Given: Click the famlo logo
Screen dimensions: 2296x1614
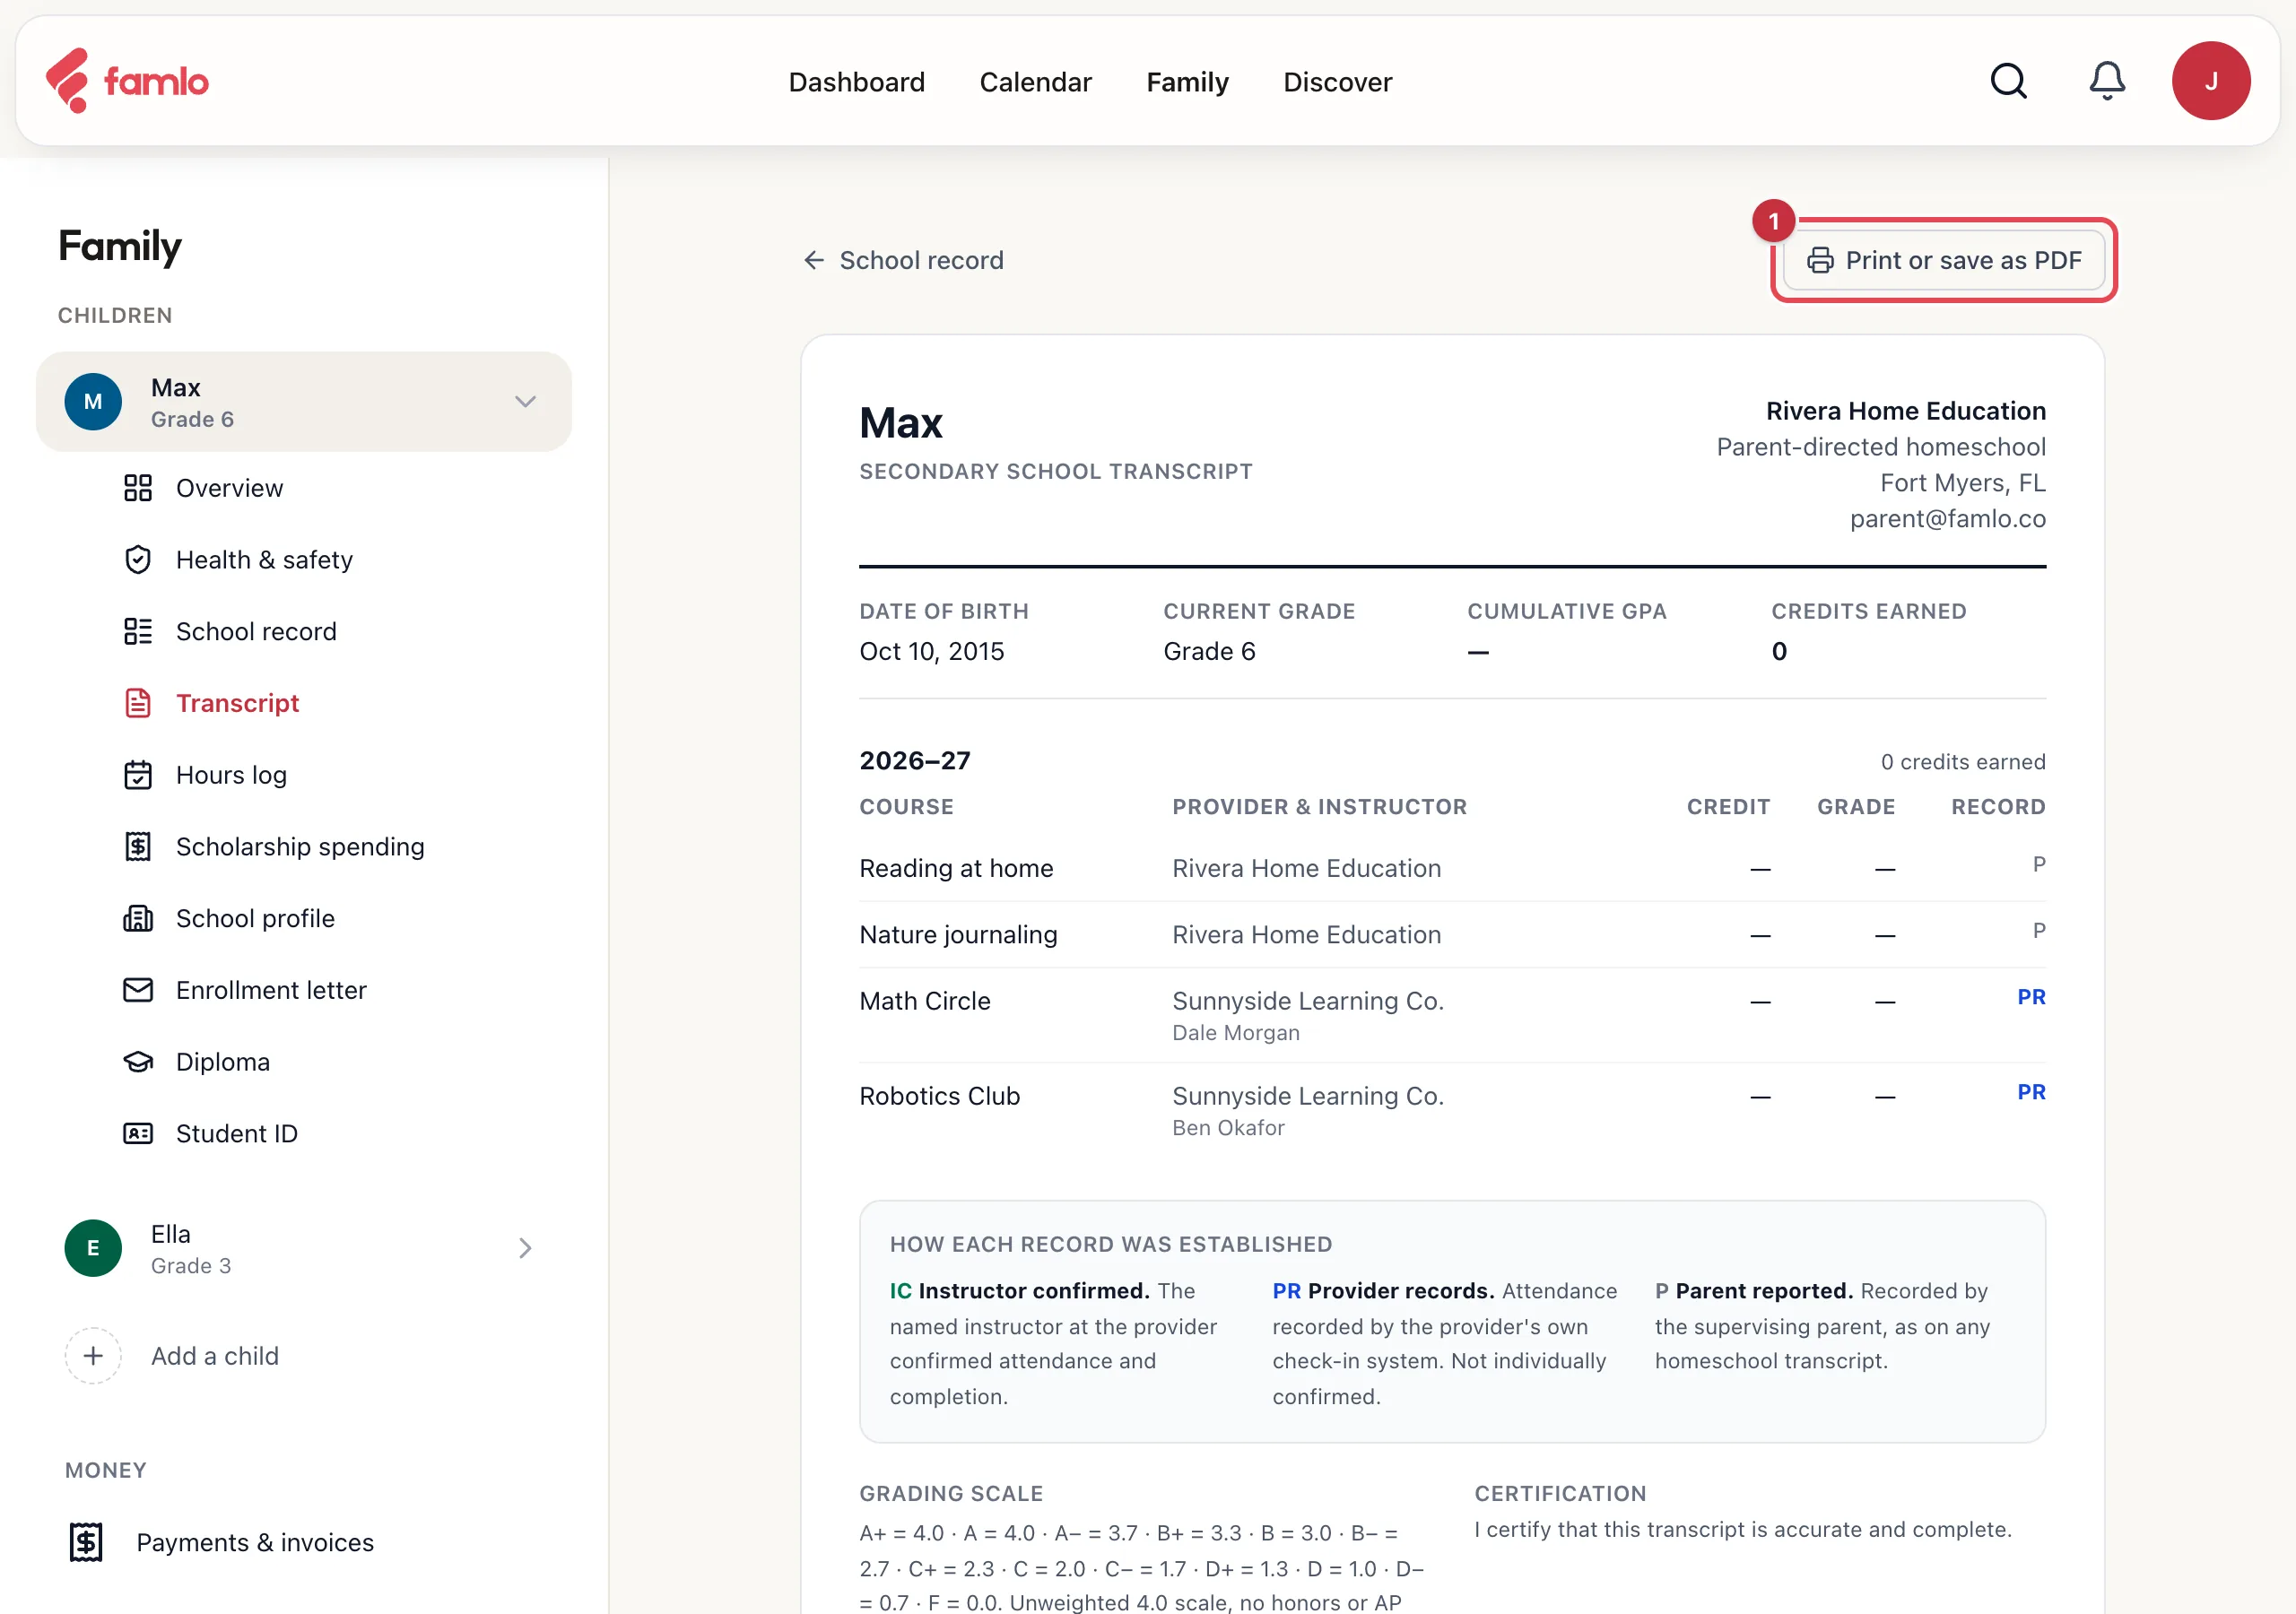Looking at the screenshot, I should coord(127,81).
